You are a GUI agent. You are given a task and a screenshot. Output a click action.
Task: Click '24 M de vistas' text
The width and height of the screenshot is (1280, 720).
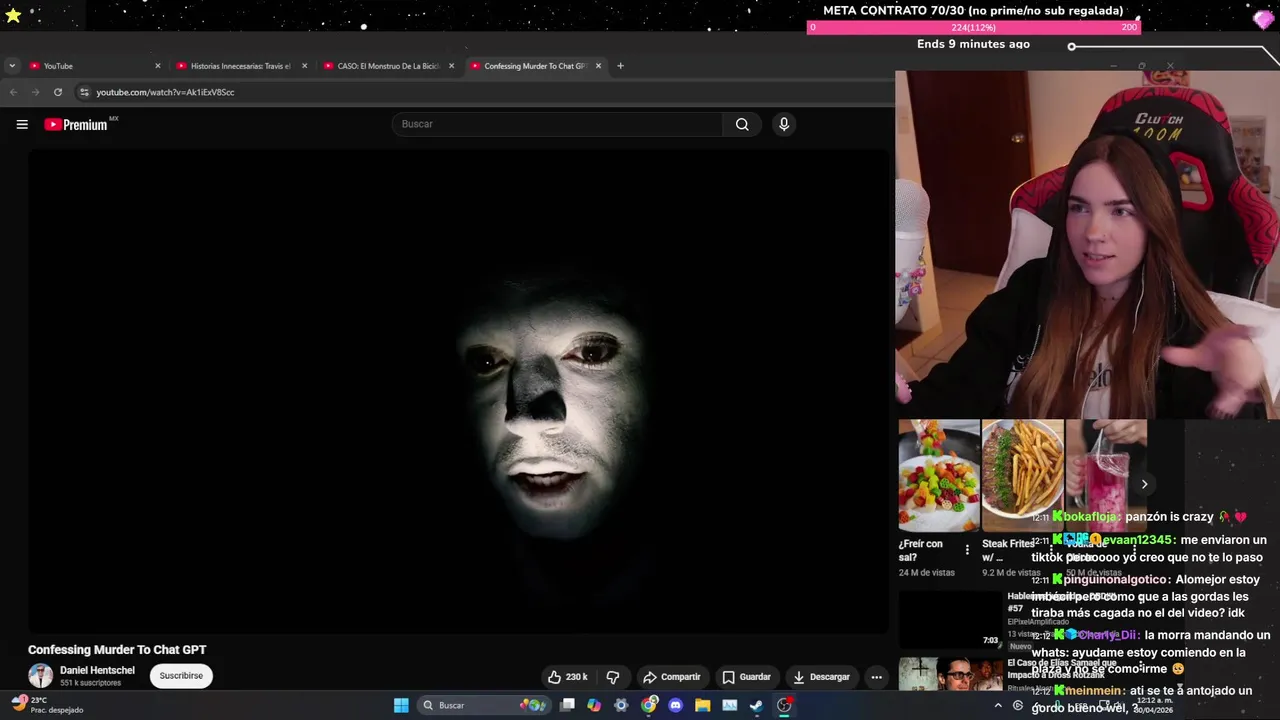(x=926, y=573)
